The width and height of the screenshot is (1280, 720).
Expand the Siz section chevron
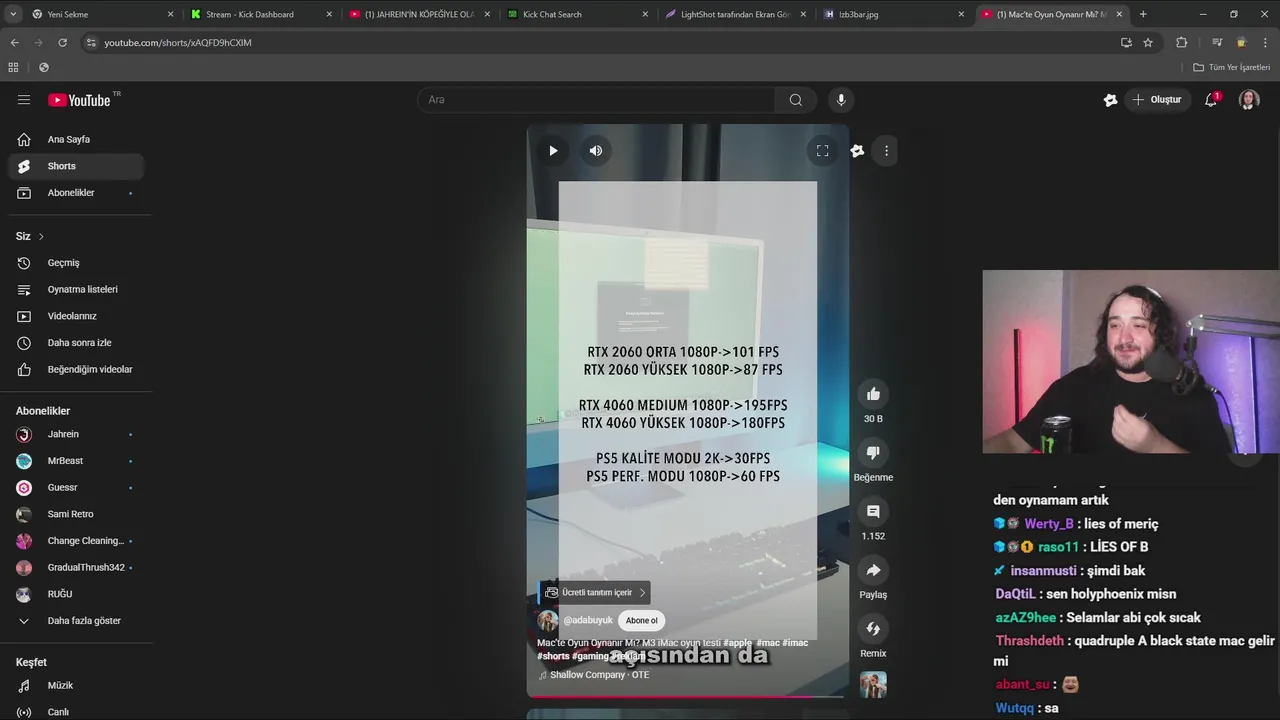point(41,237)
